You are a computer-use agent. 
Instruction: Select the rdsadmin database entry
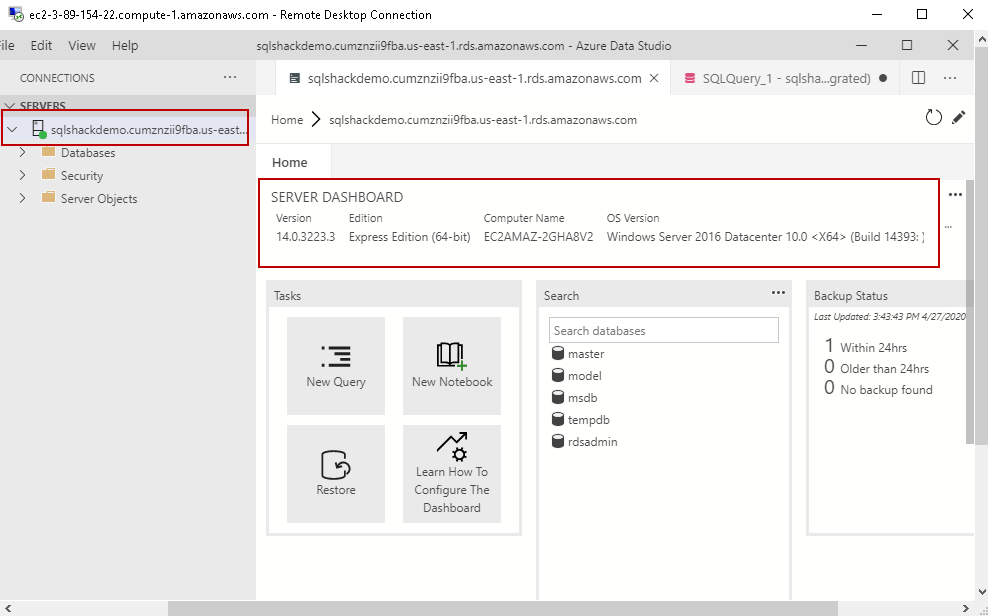(x=592, y=442)
